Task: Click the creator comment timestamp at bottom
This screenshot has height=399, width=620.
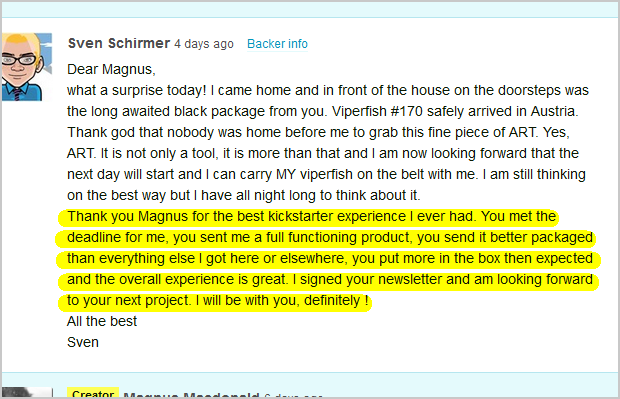Action: [x=293, y=396]
